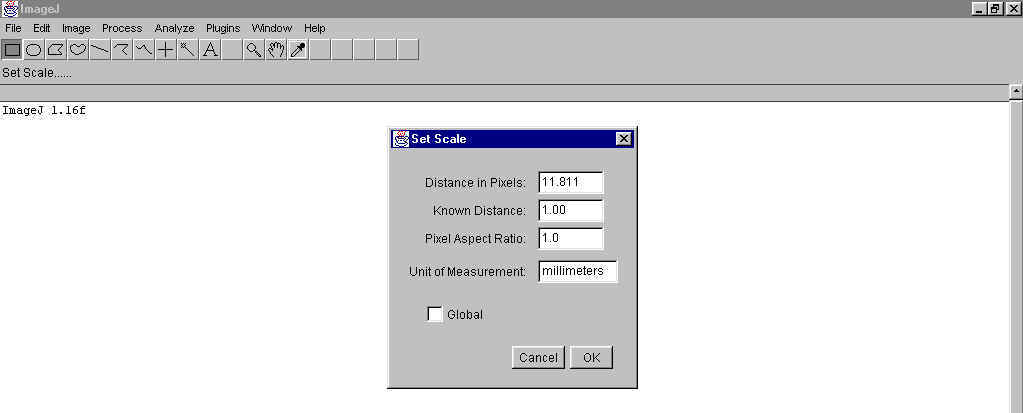Minimize the ImageJ window
This screenshot has width=1023, height=413.
979,8
